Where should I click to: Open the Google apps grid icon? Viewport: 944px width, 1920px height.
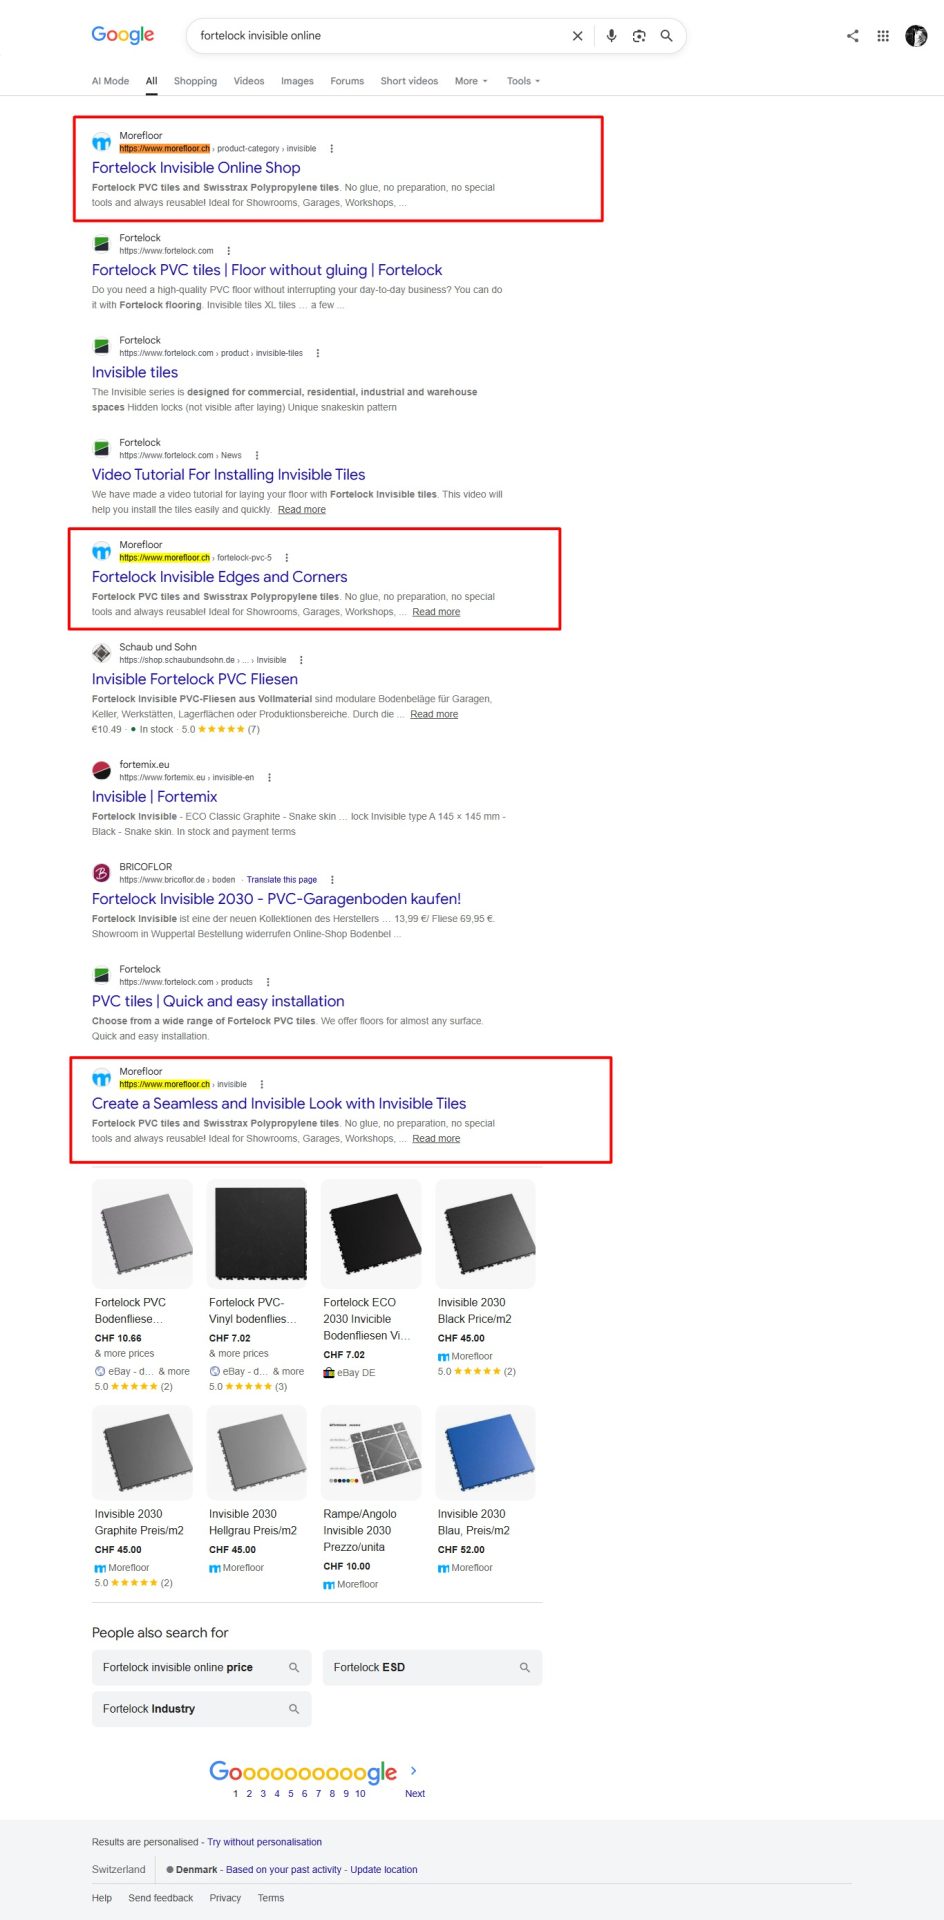point(883,36)
